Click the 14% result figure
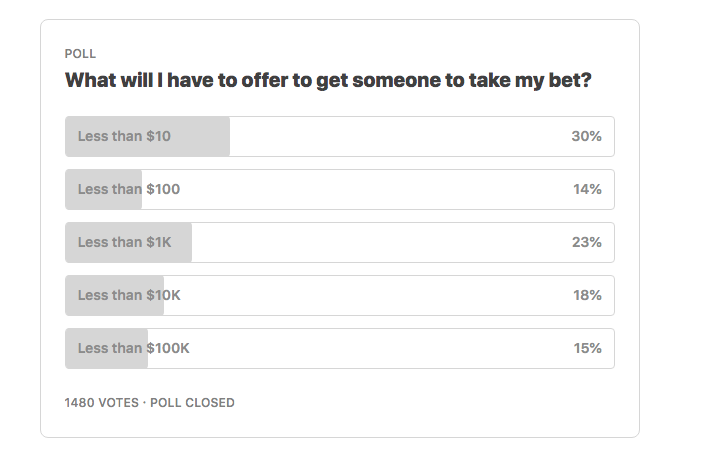The height and width of the screenshot is (465, 703). click(587, 189)
